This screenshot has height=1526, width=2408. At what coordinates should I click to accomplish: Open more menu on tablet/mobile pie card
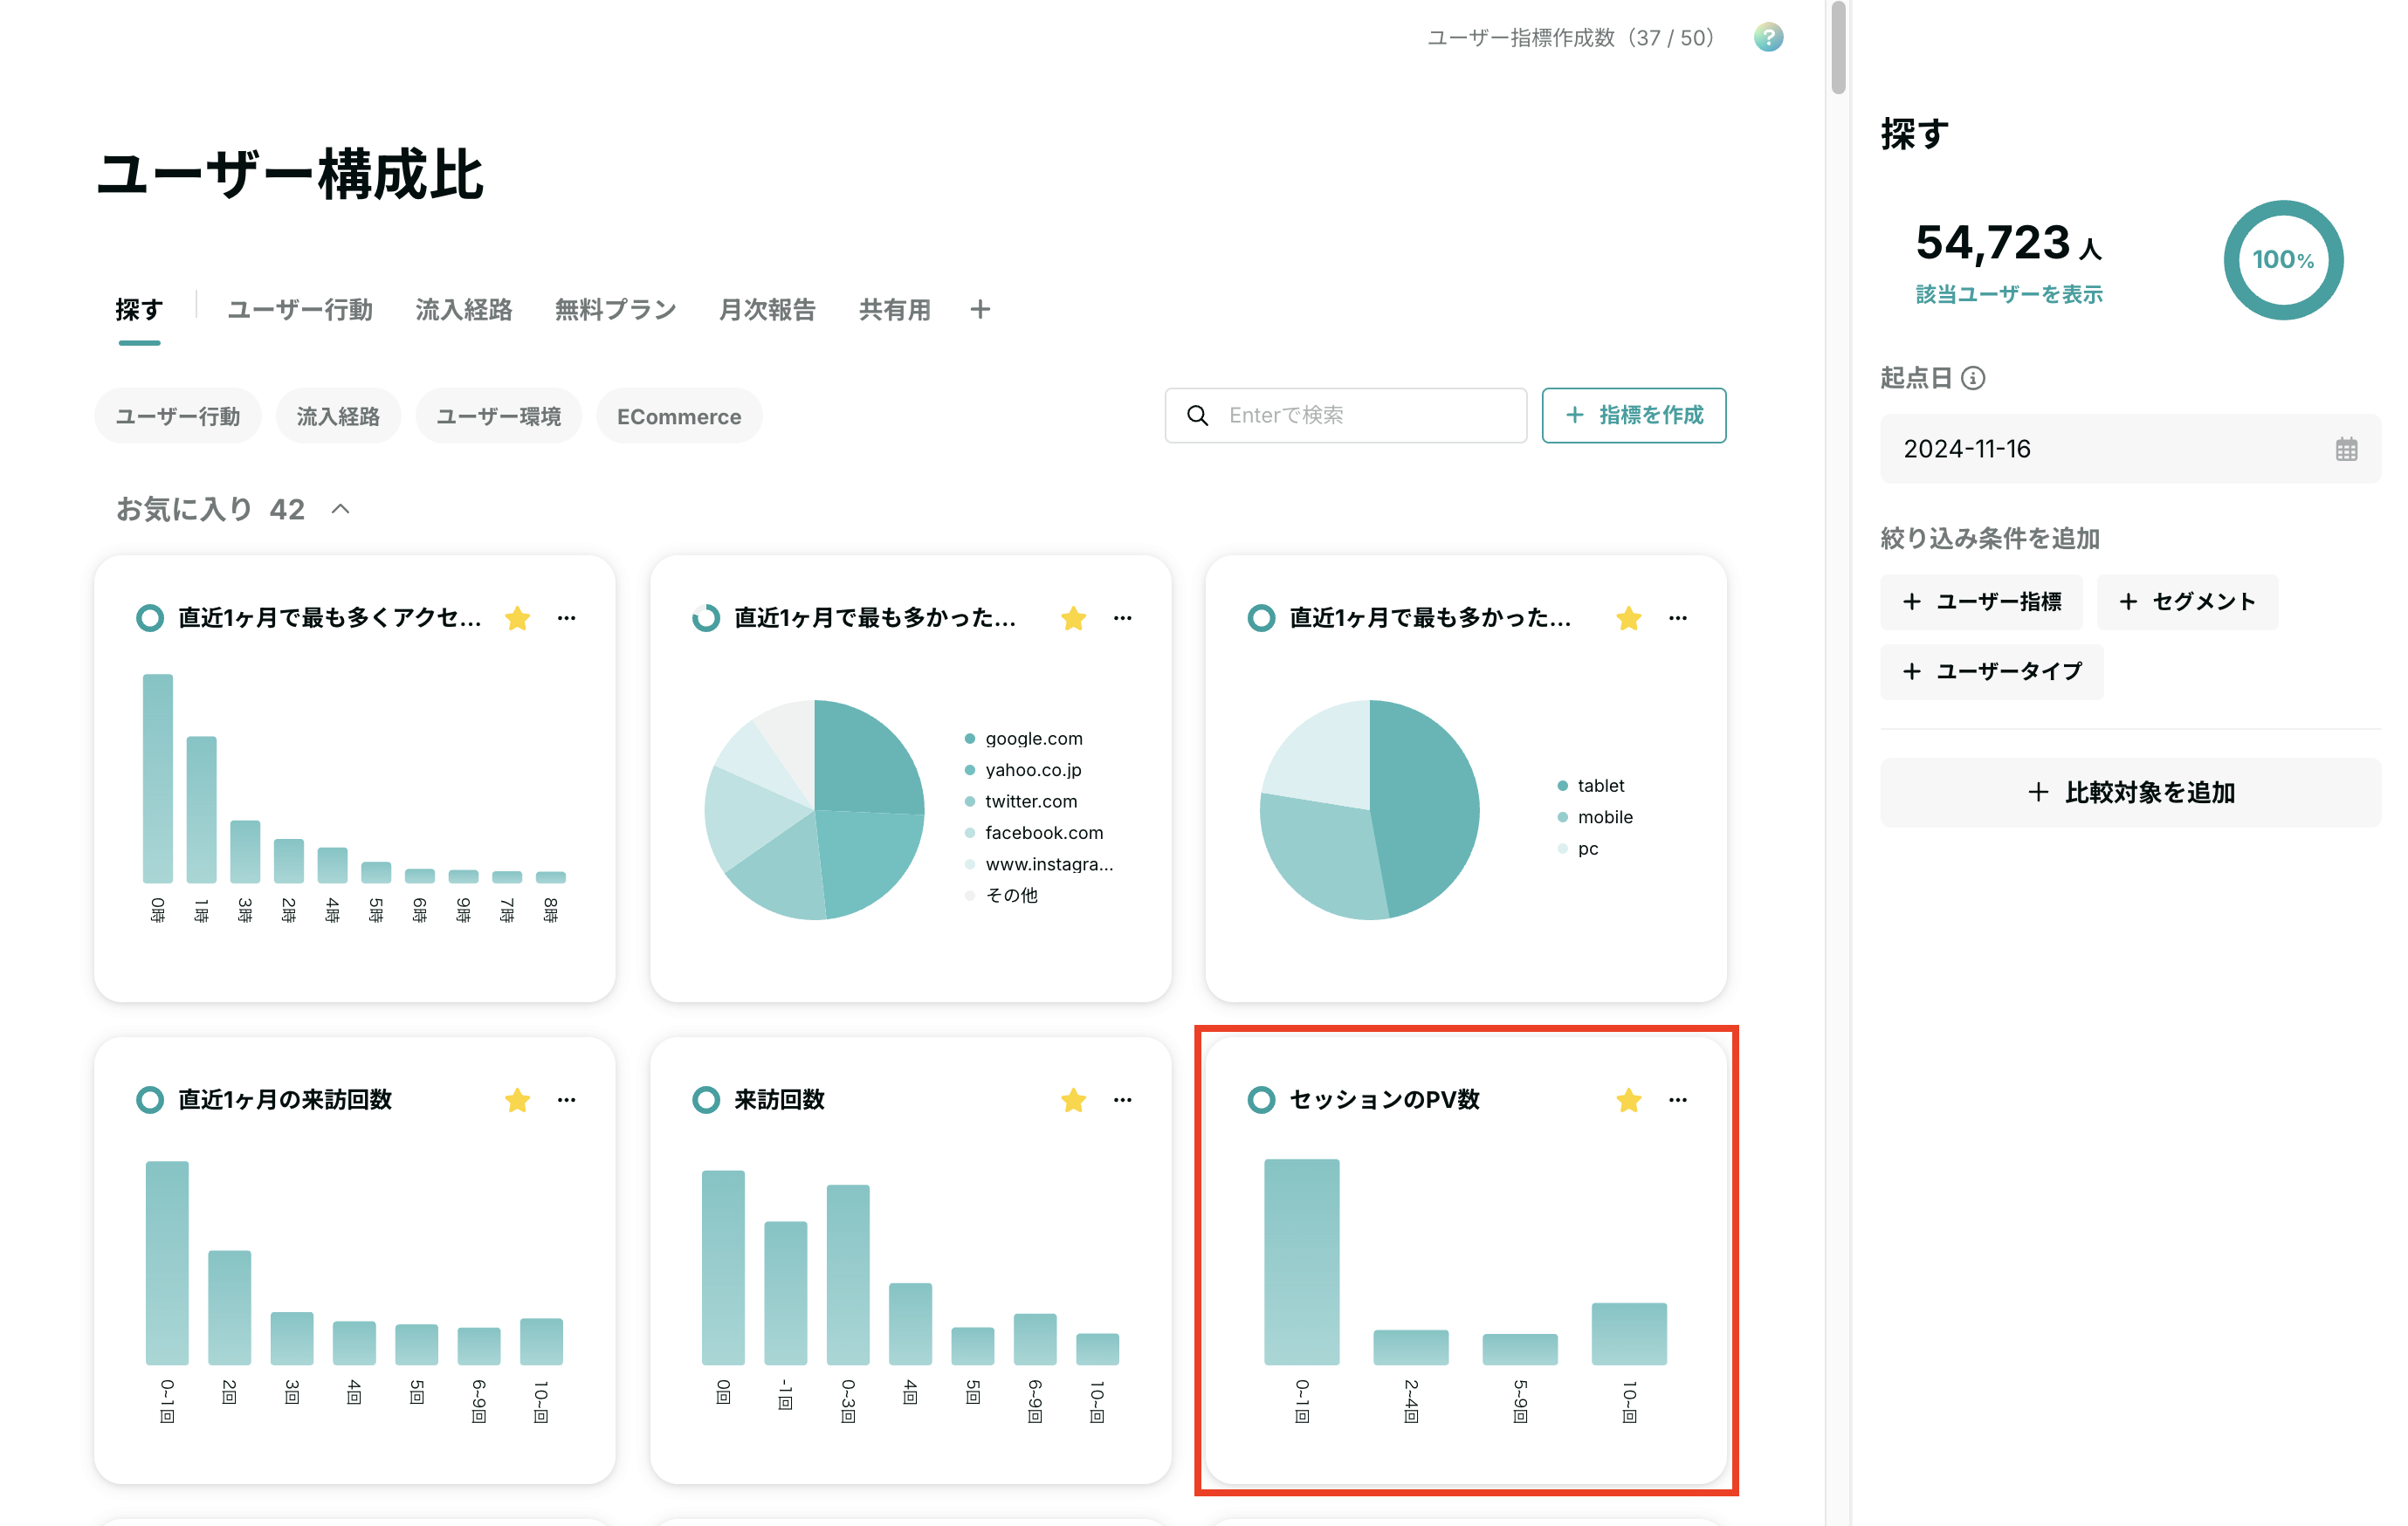(x=1678, y=618)
